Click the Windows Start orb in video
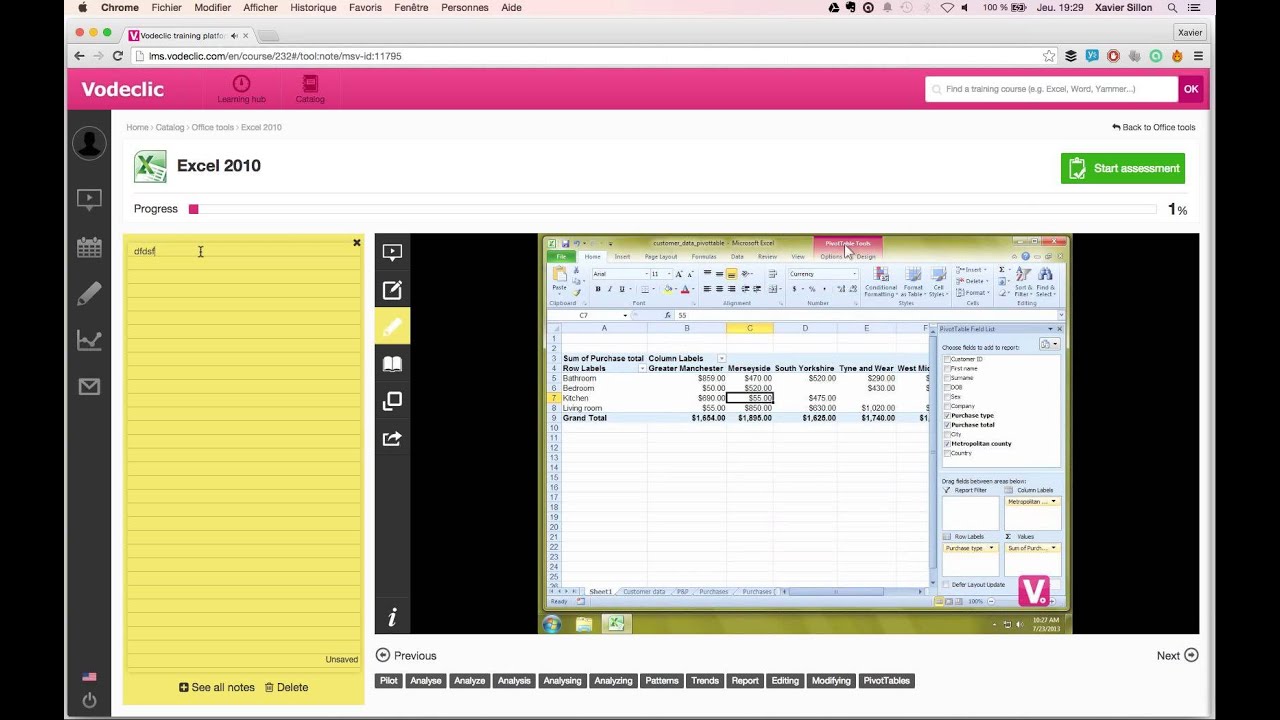The image size is (1280, 720). 552,624
